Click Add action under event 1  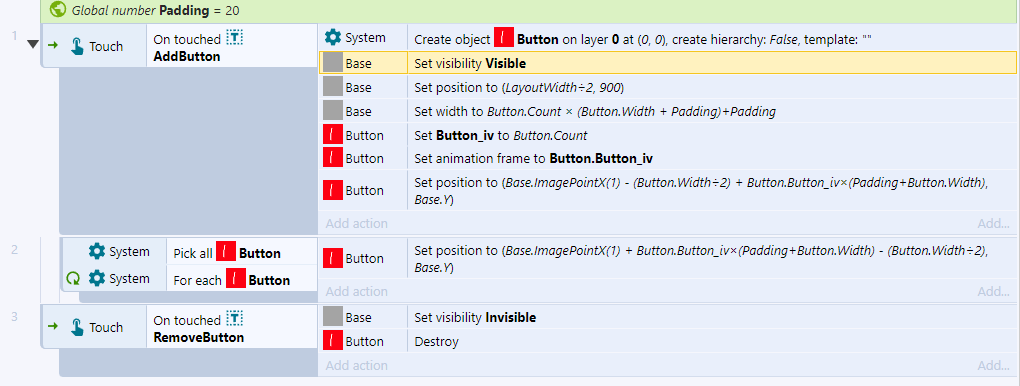[356, 223]
